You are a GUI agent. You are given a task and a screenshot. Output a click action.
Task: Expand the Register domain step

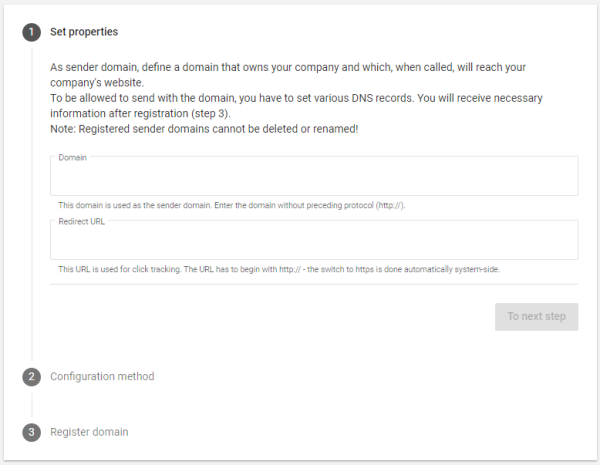[x=89, y=432]
